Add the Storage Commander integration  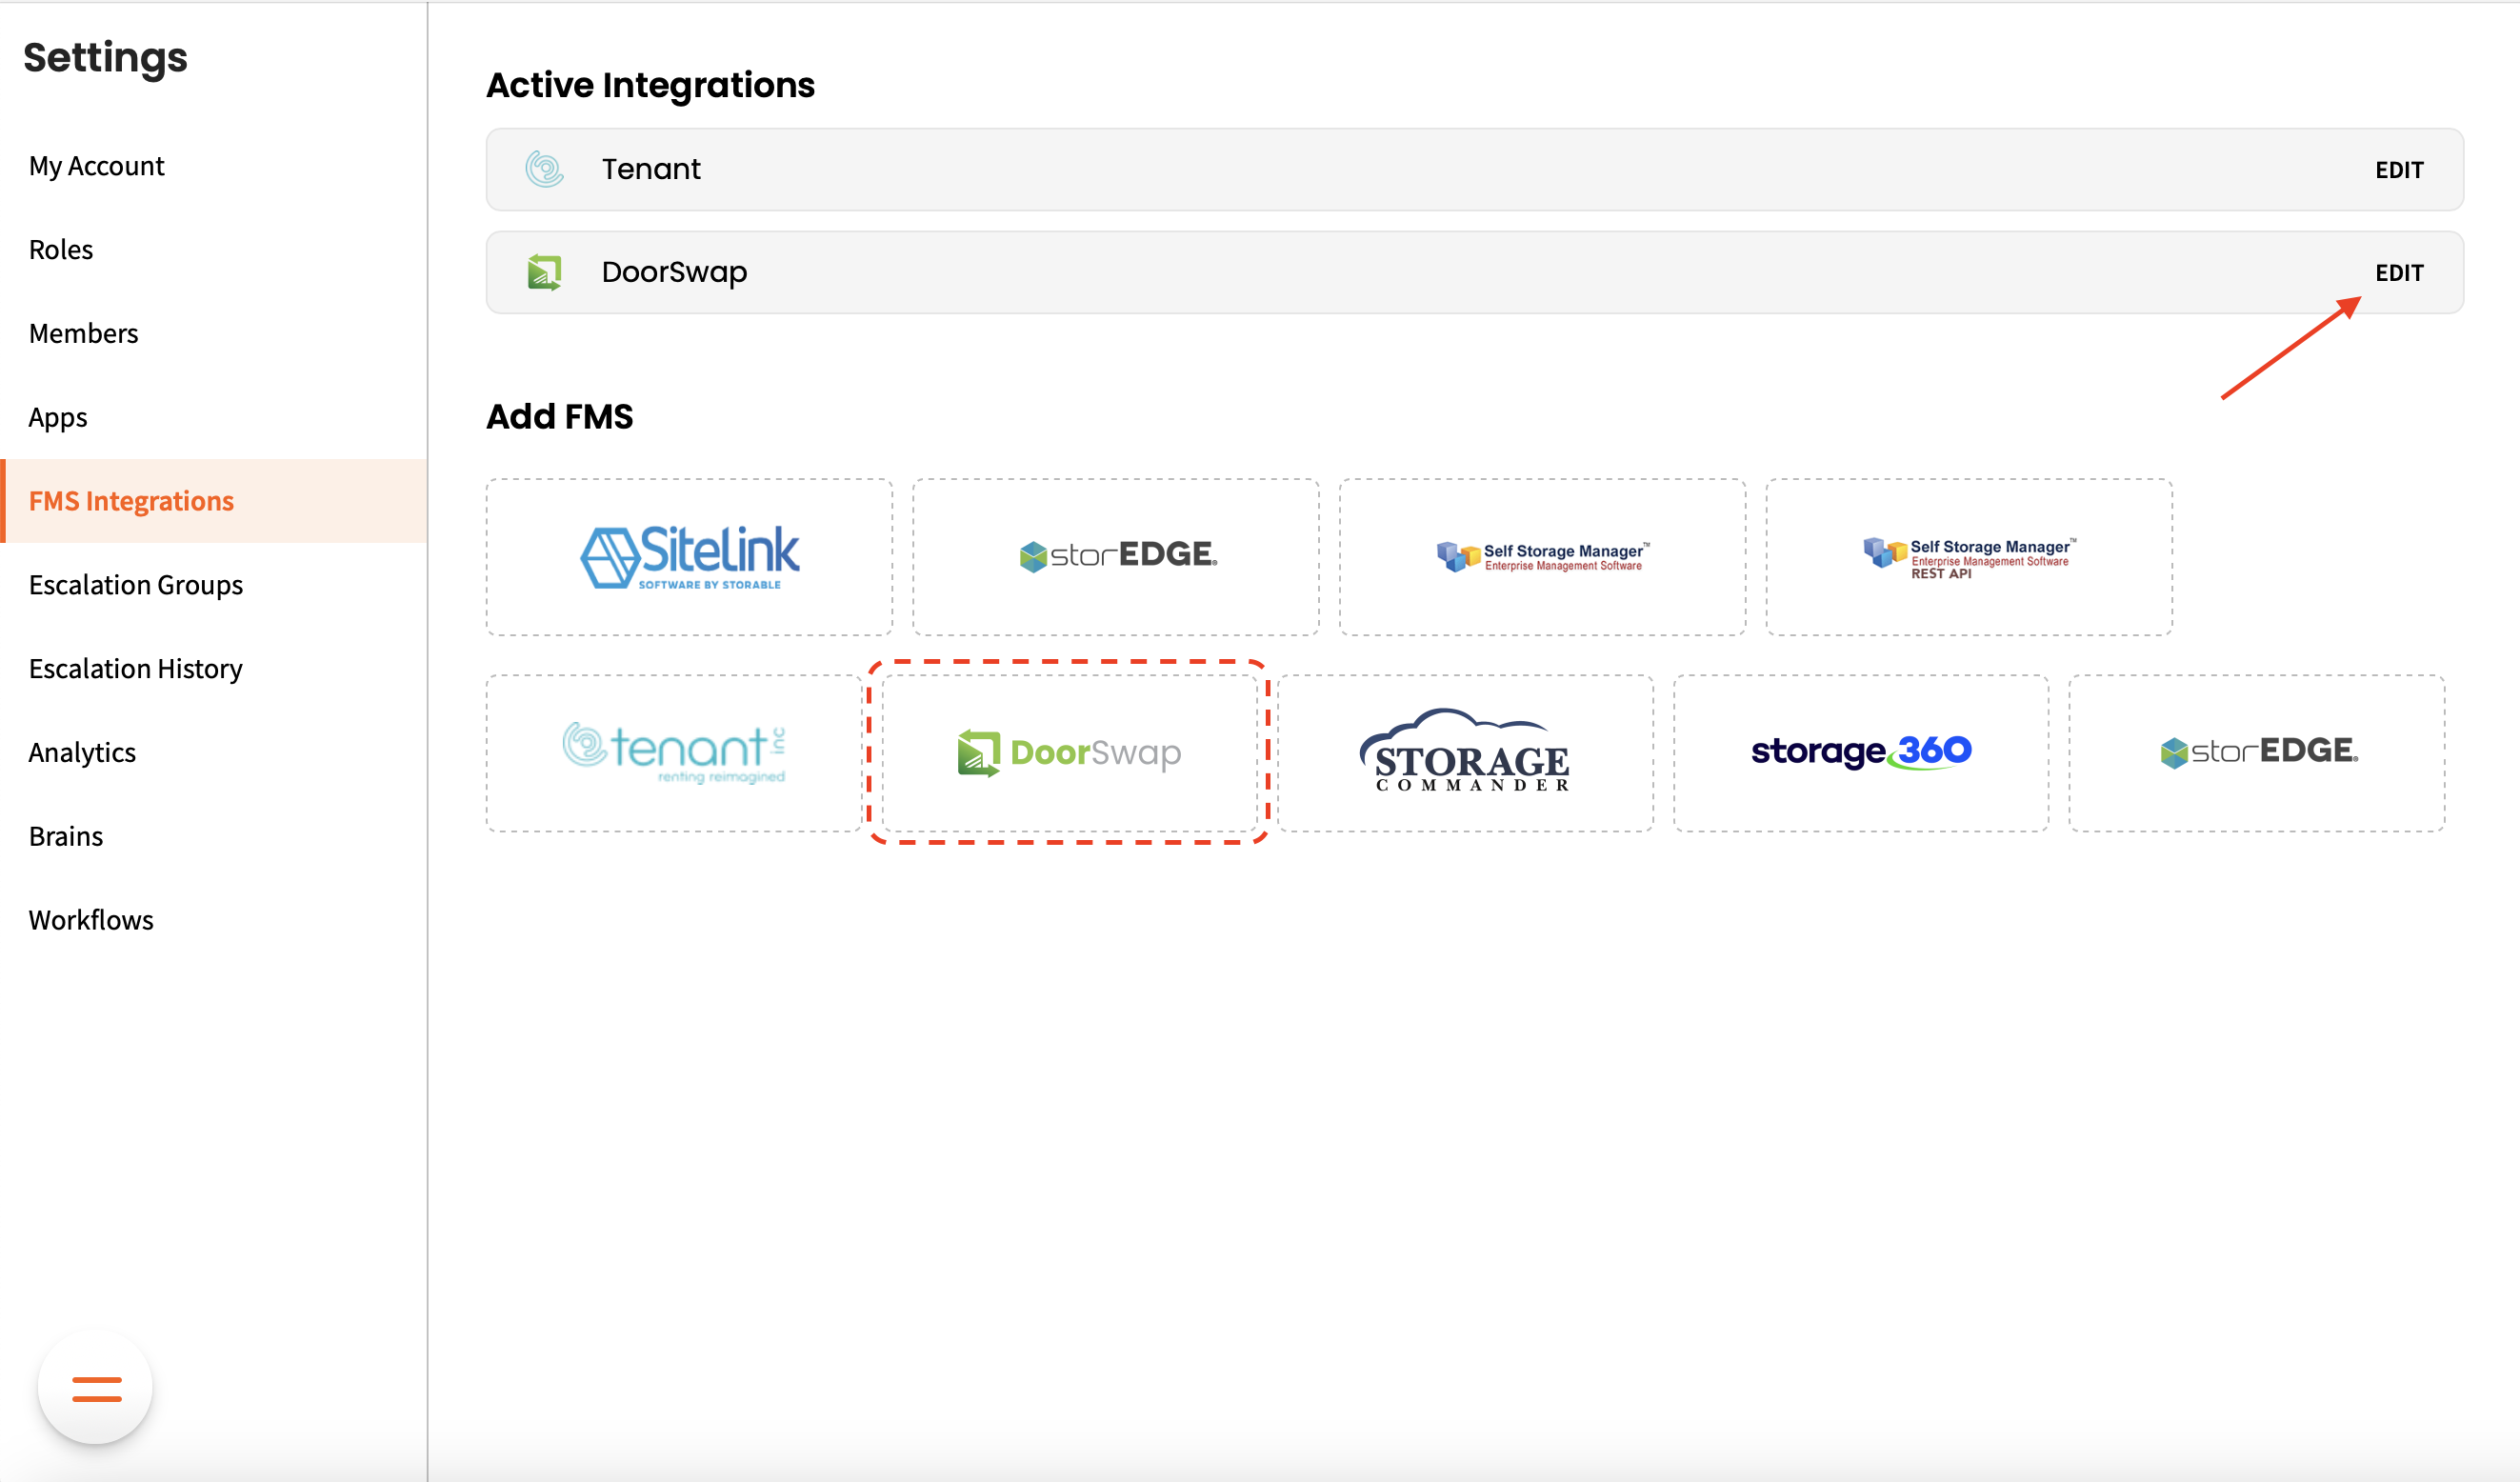tap(1465, 753)
